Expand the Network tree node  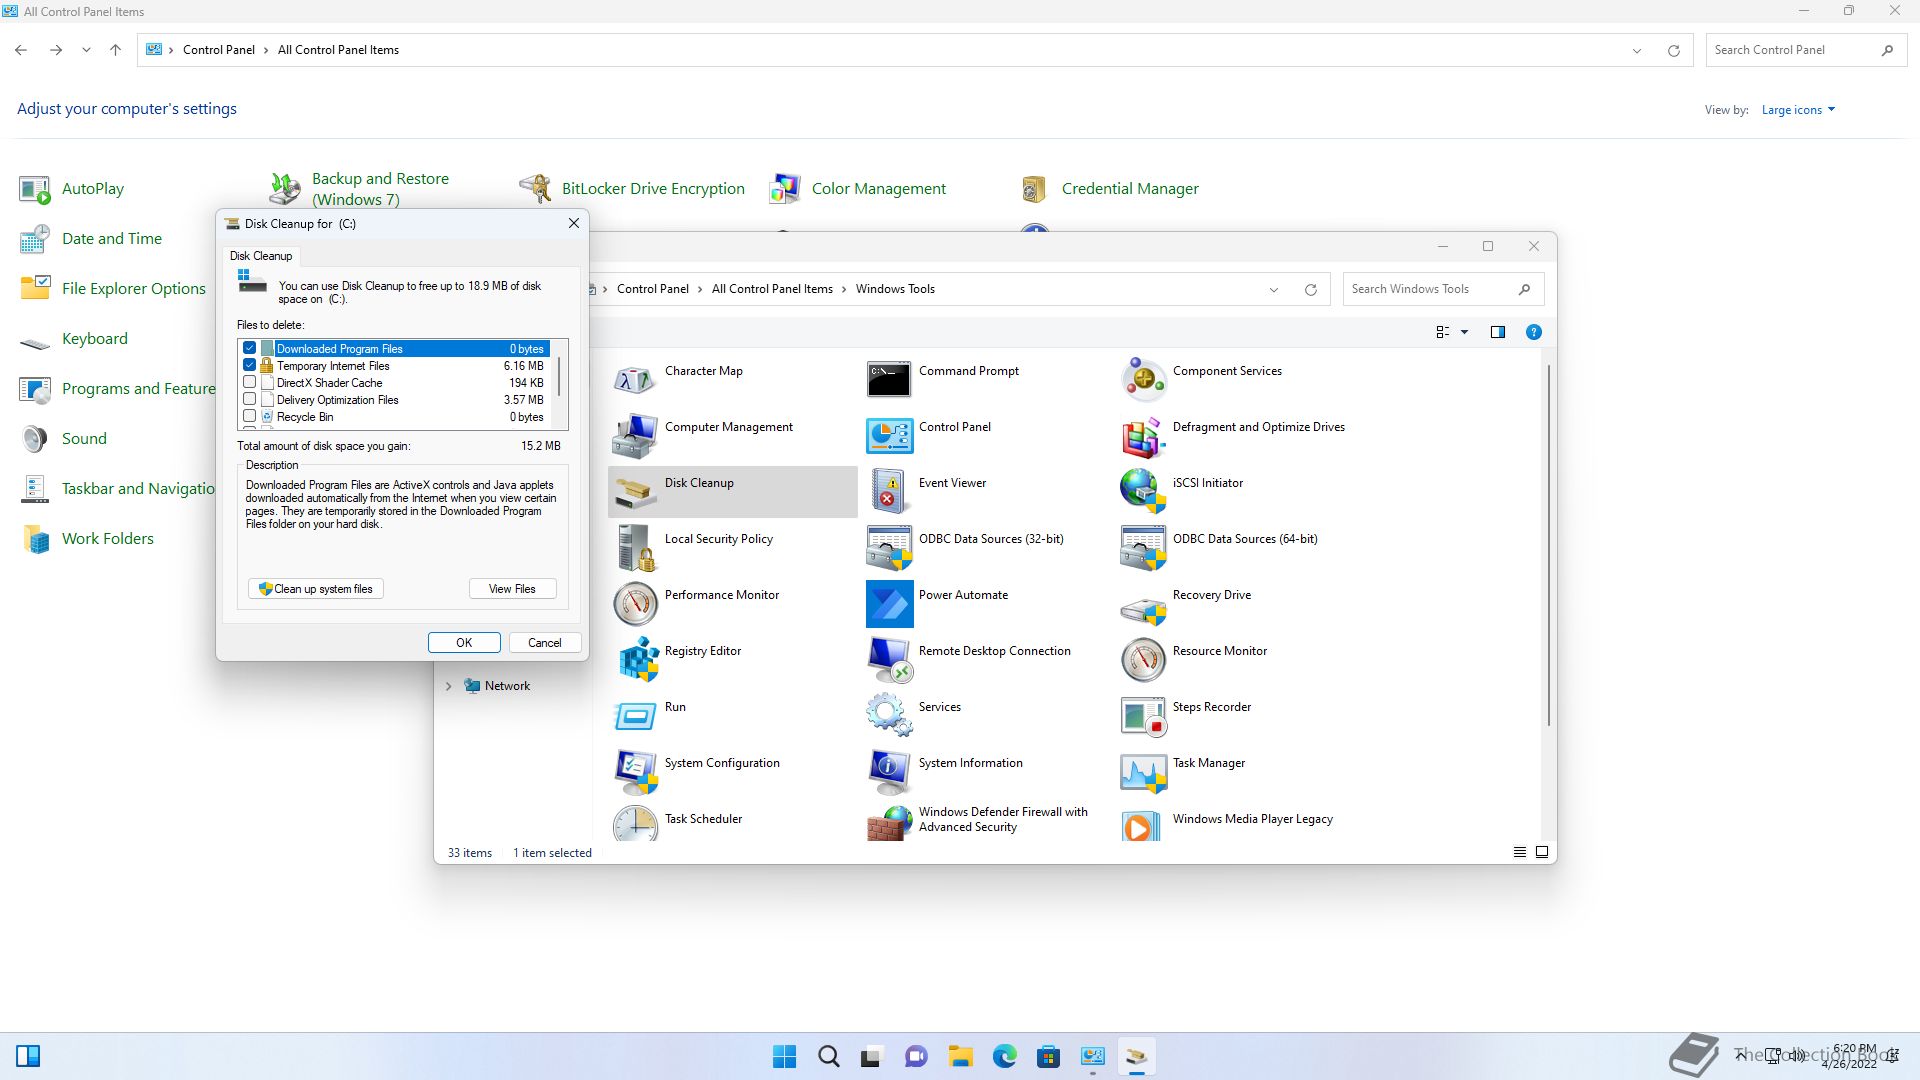449,686
